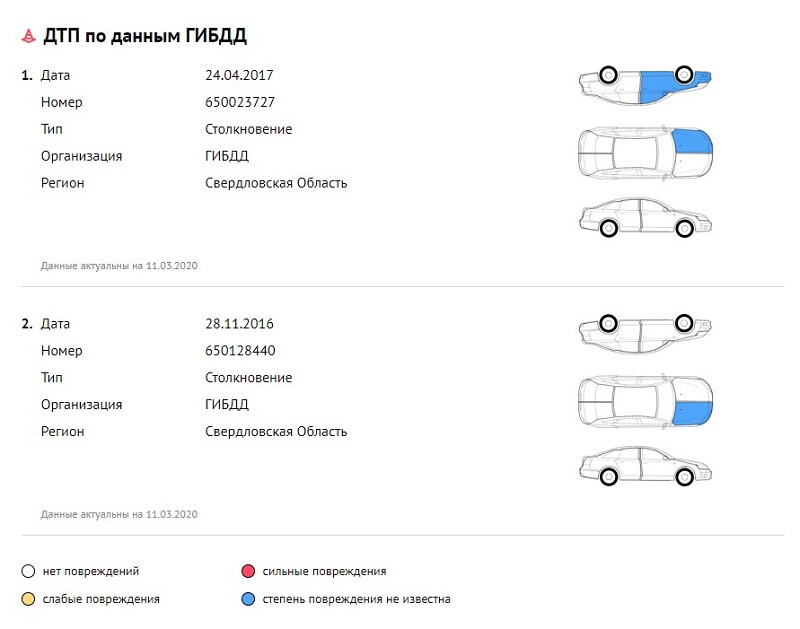Click the 'ДТП по данным ГИБДД' heading

(x=145, y=36)
